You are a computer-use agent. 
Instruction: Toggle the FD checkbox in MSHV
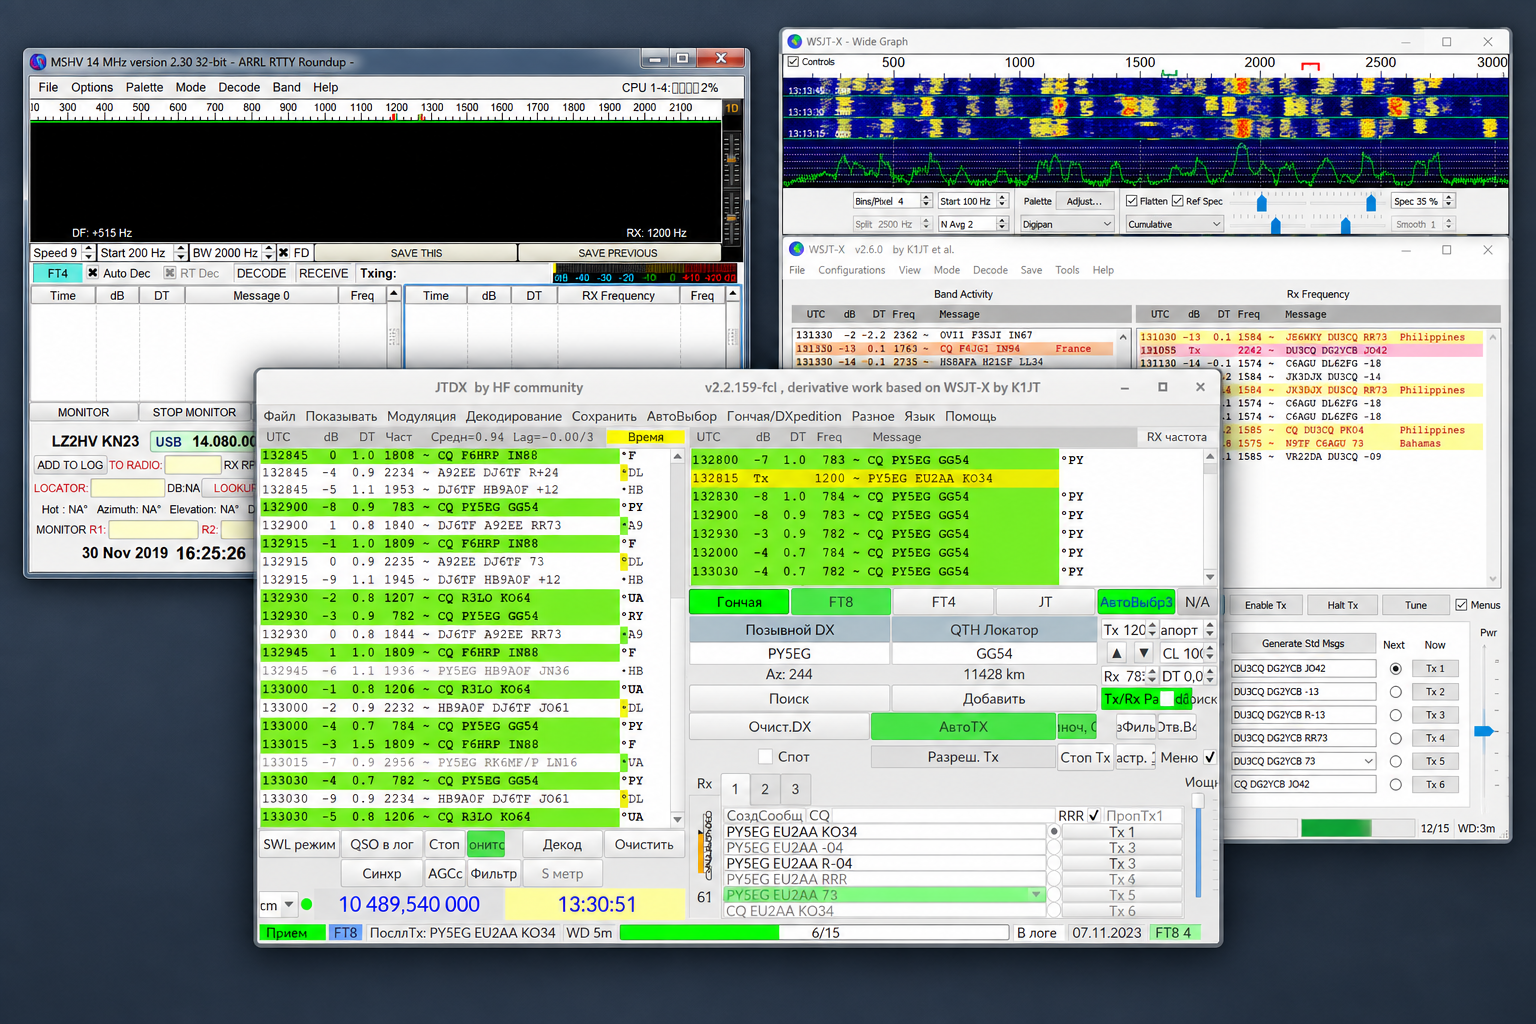[x=283, y=253]
